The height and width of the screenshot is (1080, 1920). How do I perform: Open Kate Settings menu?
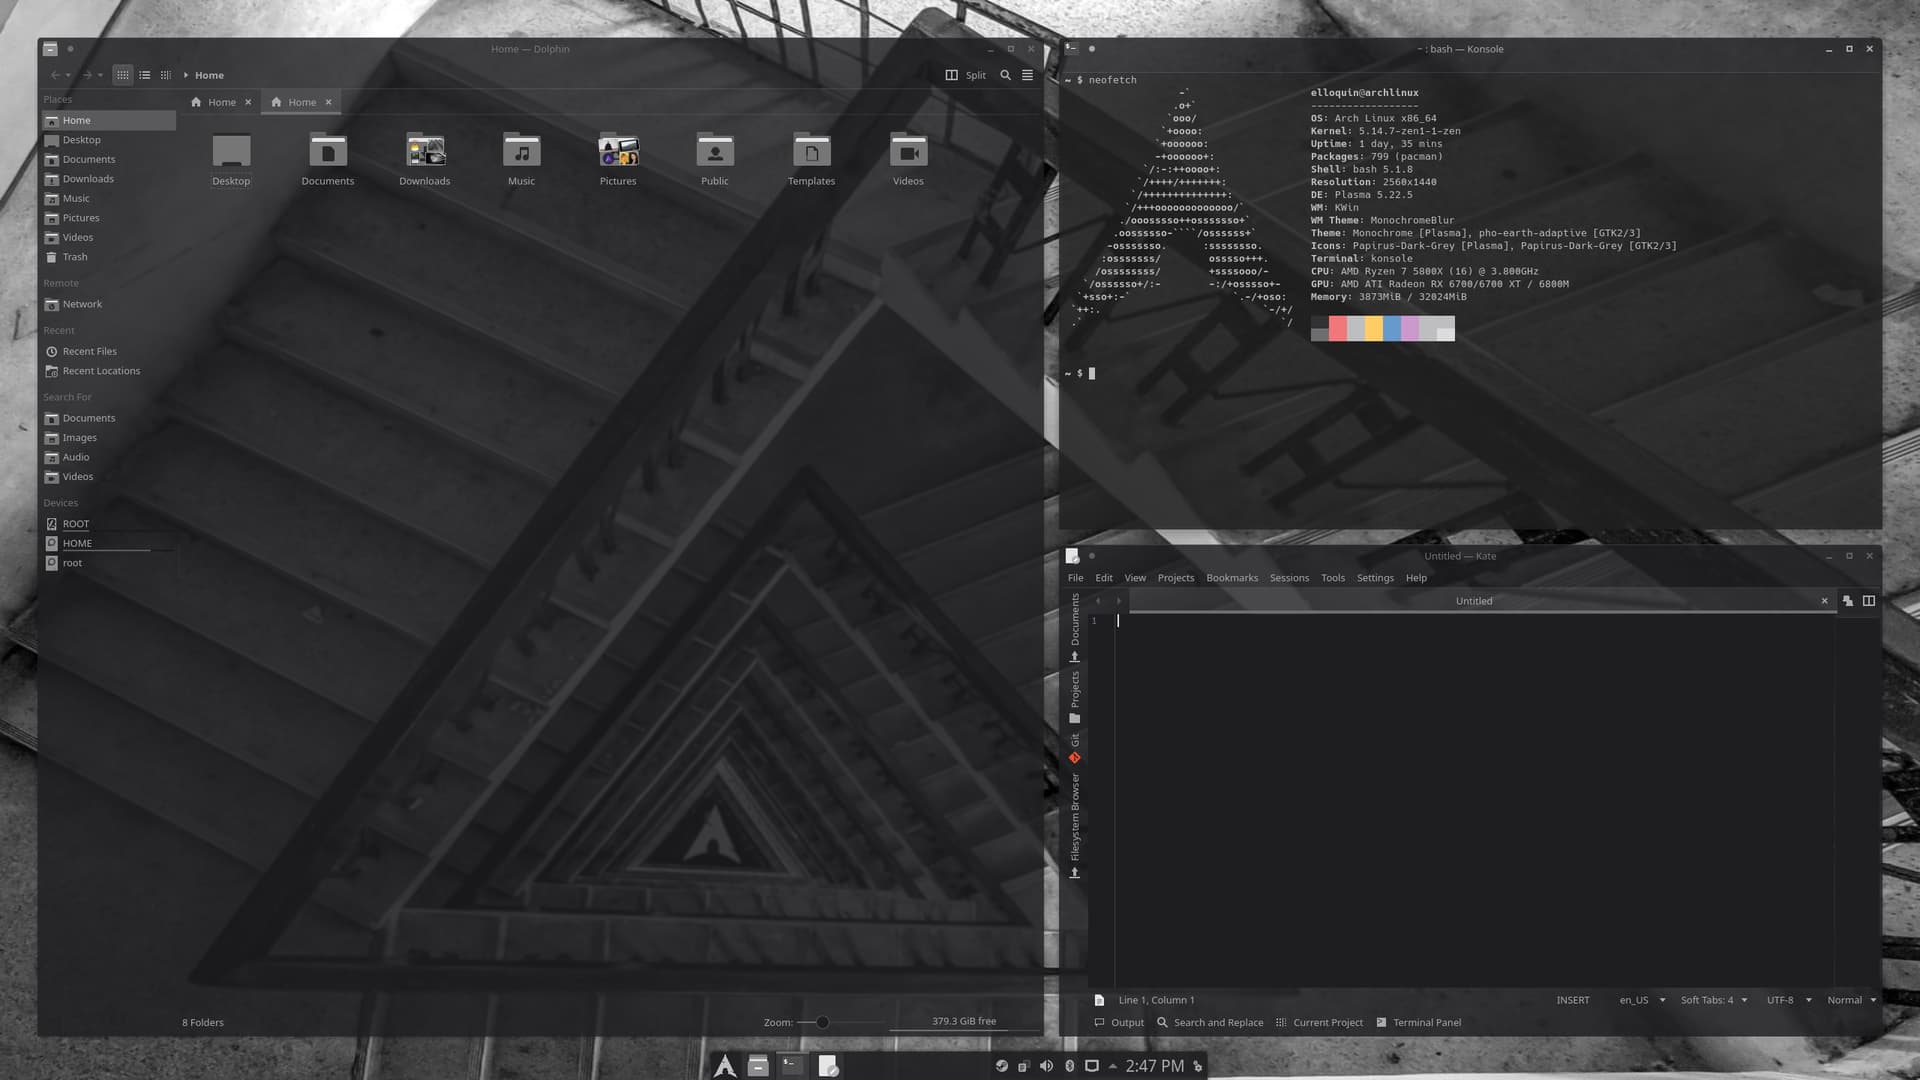pos(1375,578)
